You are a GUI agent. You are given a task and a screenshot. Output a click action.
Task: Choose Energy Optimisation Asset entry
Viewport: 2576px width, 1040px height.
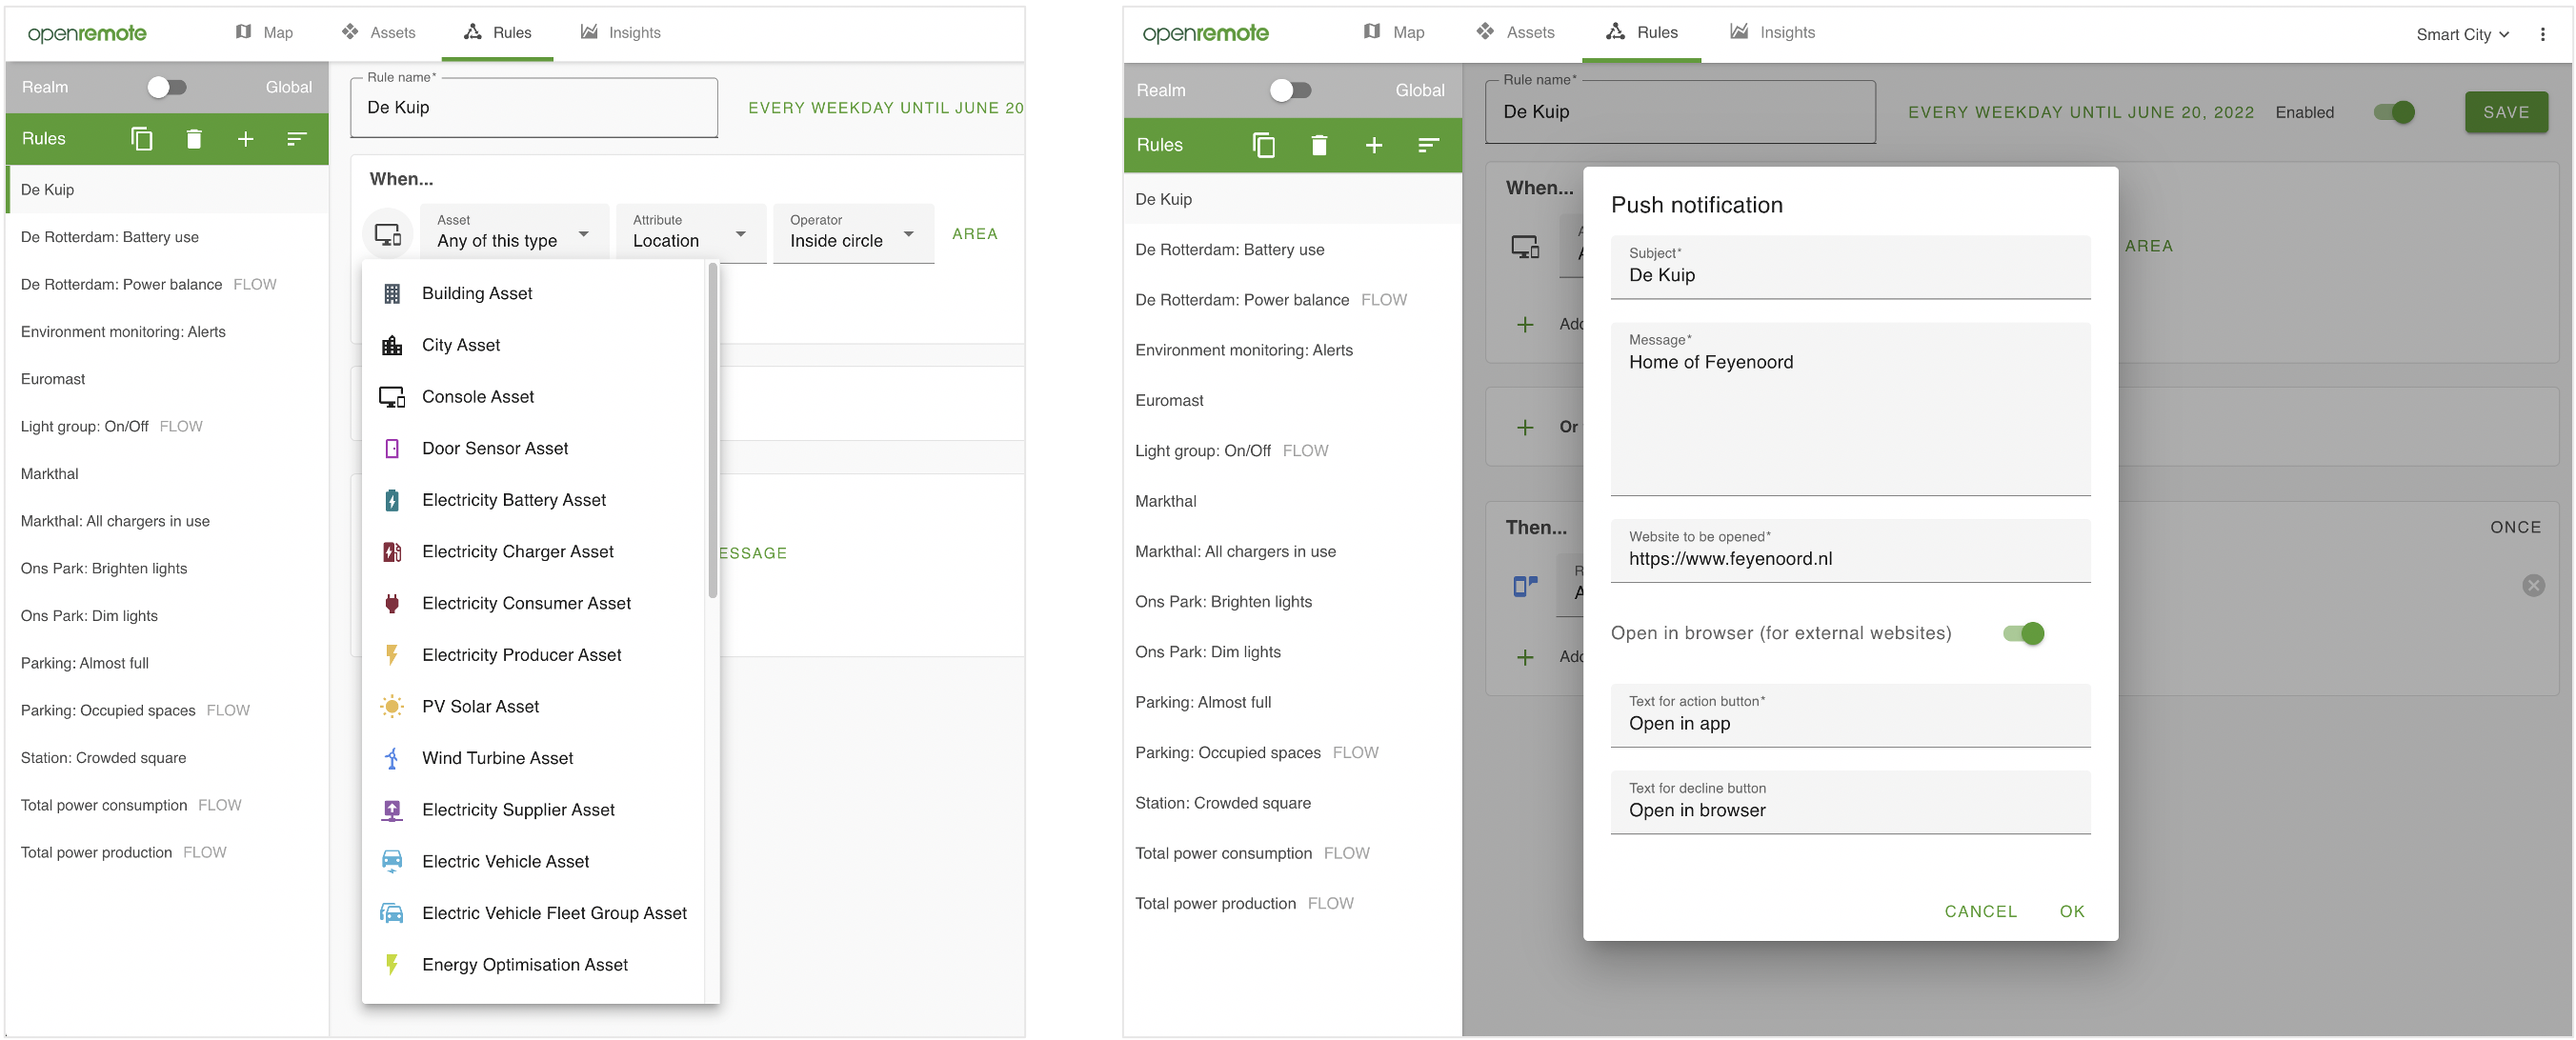(524, 964)
